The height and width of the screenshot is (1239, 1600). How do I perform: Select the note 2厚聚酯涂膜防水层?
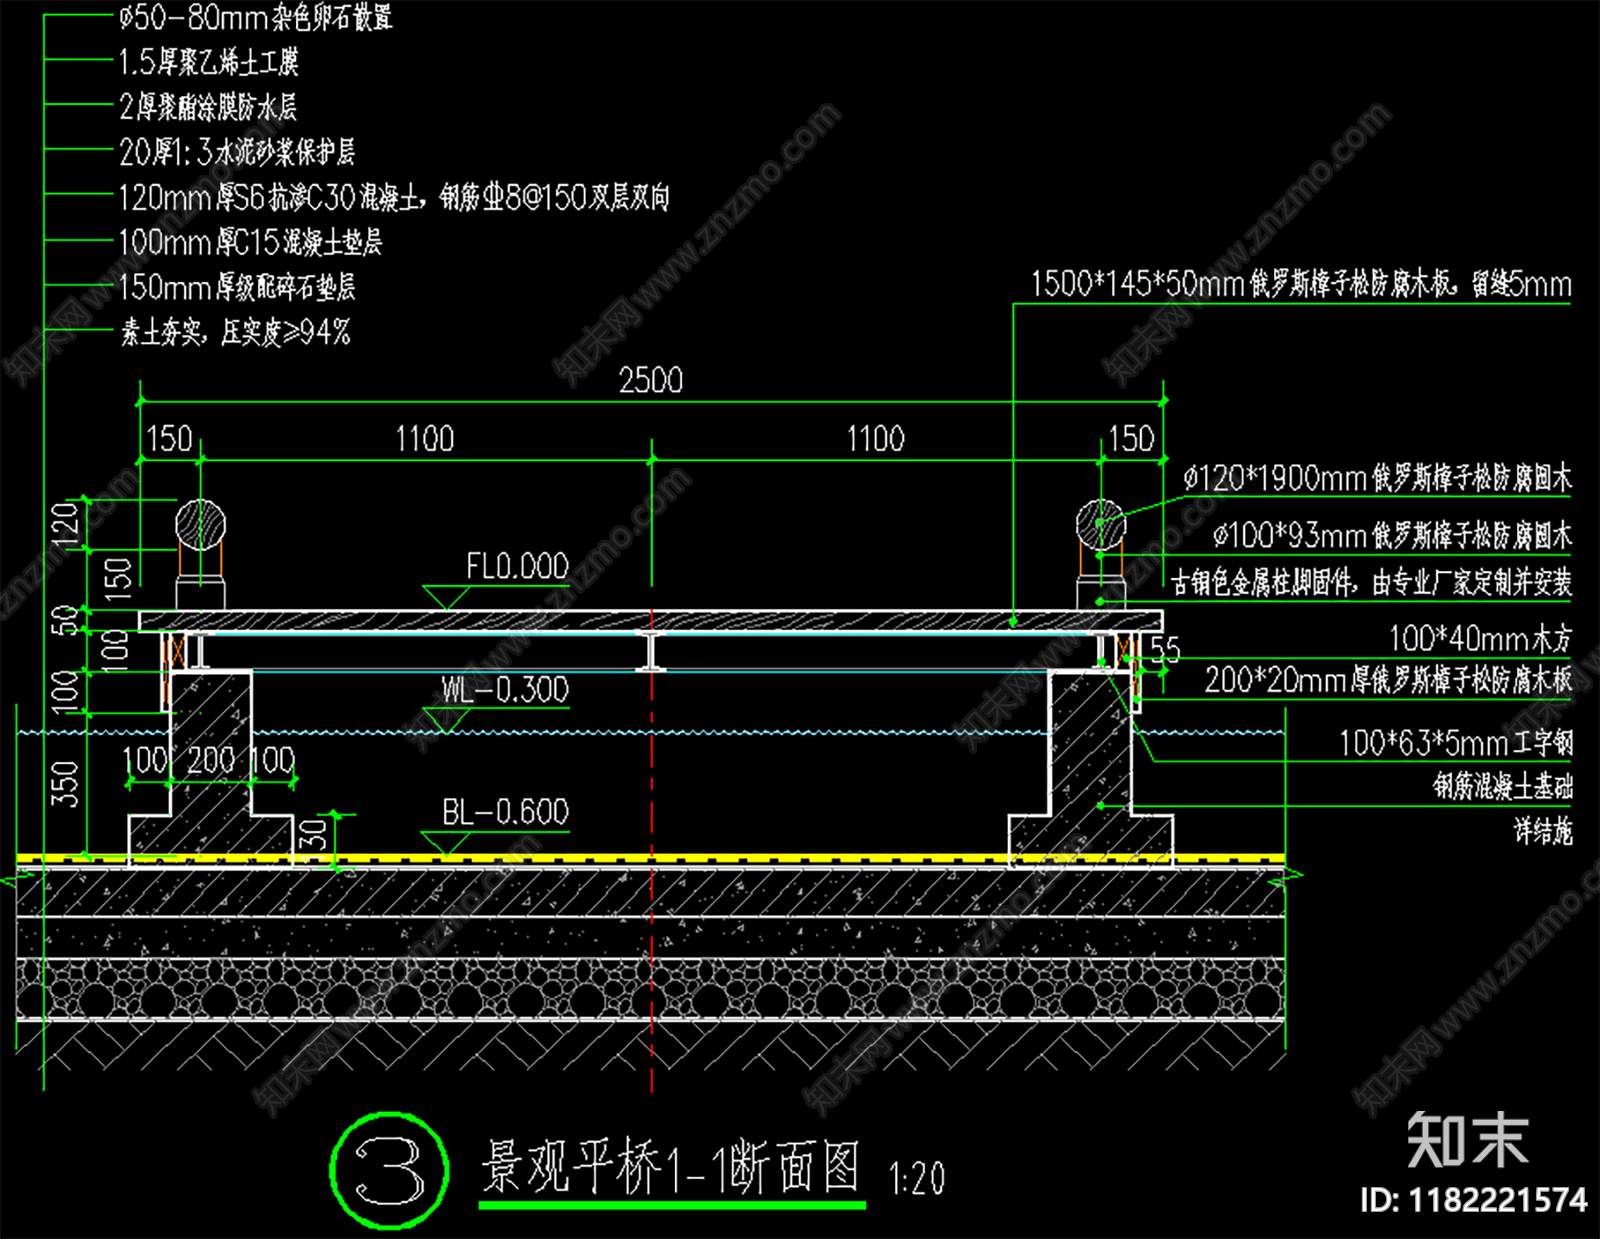(208, 107)
